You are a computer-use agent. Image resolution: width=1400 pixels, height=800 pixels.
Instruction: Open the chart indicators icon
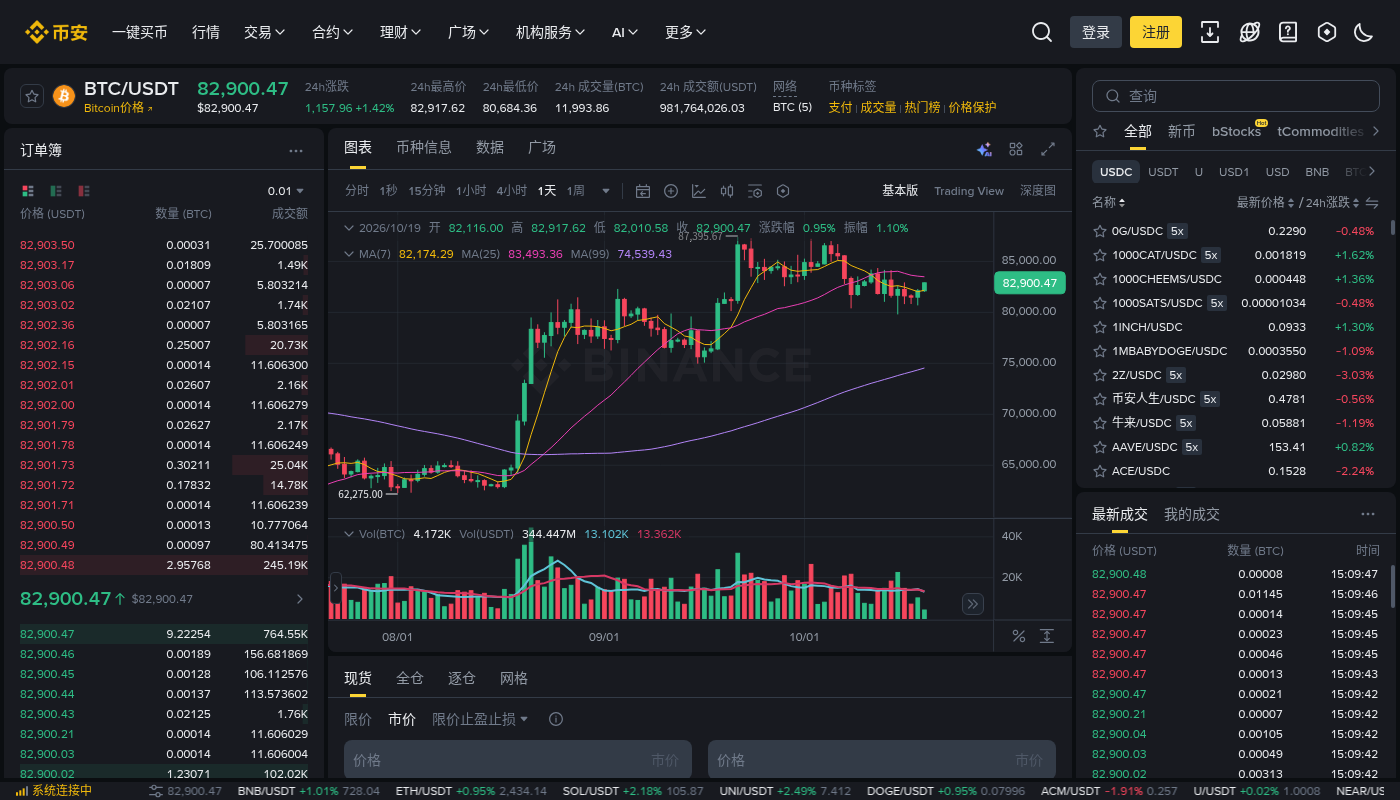pyautogui.click(x=699, y=191)
